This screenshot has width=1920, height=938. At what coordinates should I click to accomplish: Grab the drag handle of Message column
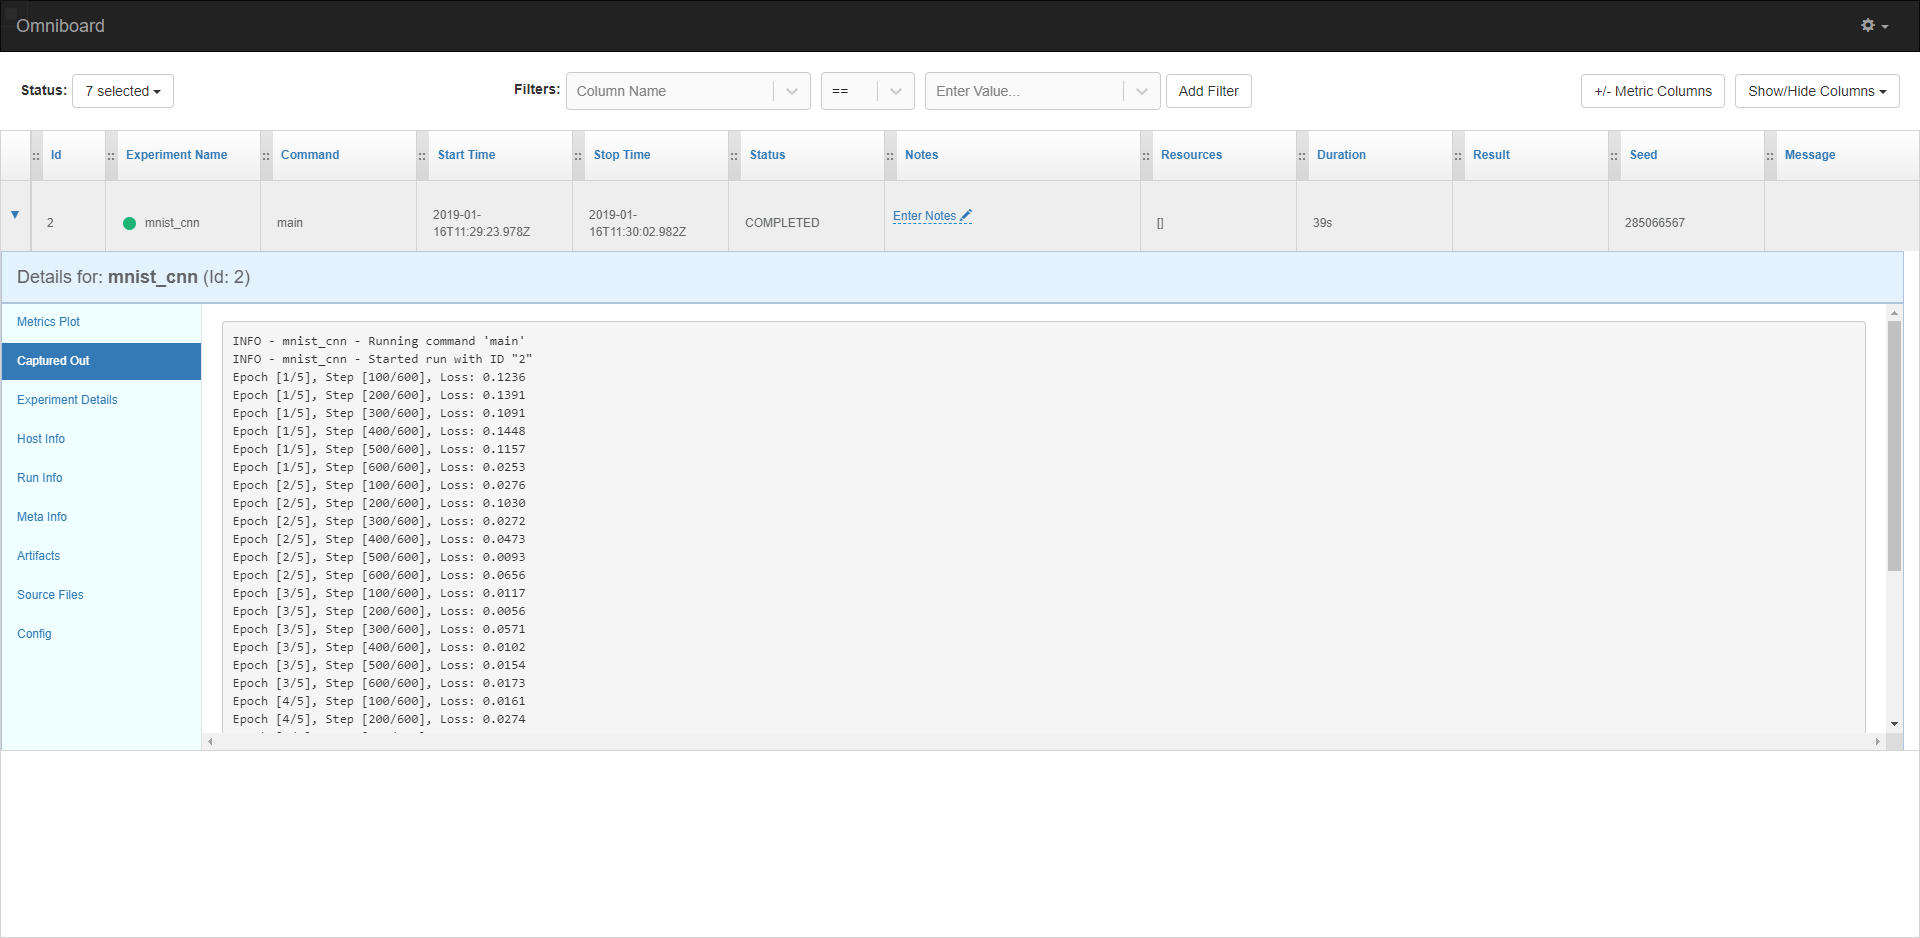[1770, 156]
